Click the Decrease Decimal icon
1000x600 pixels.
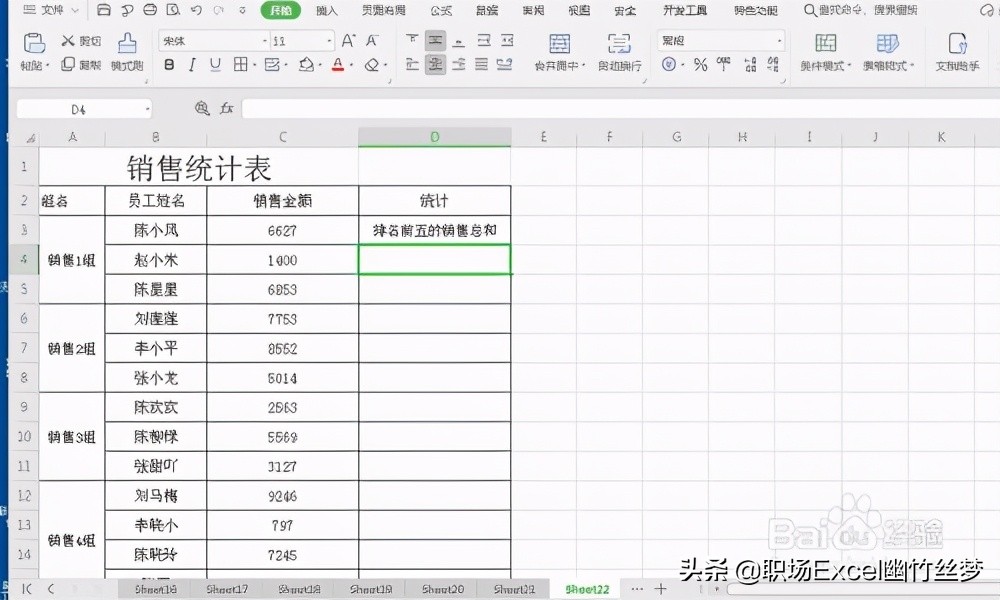[773, 64]
